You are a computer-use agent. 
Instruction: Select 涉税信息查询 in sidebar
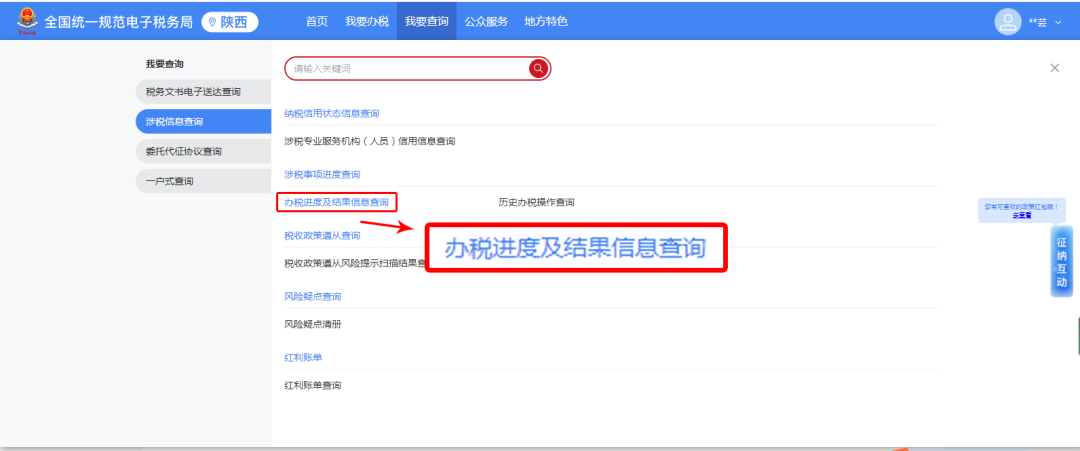tap(204, 122)
